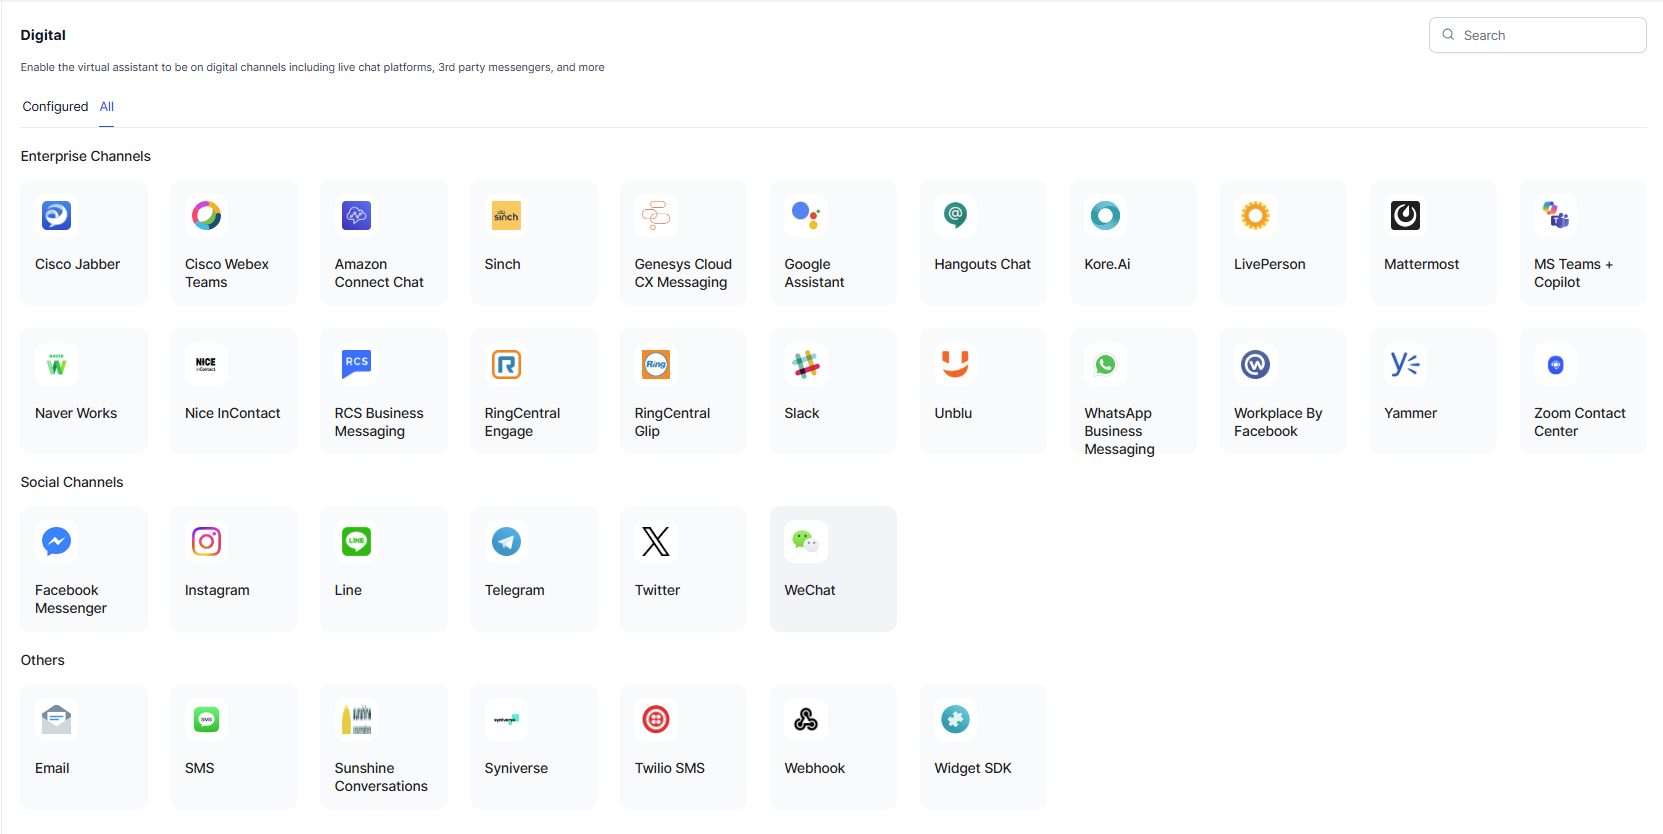Open the WhatsApp Business Messaging icon
This screenshot has width=1663, height=834.
(x=1105, y=365)
